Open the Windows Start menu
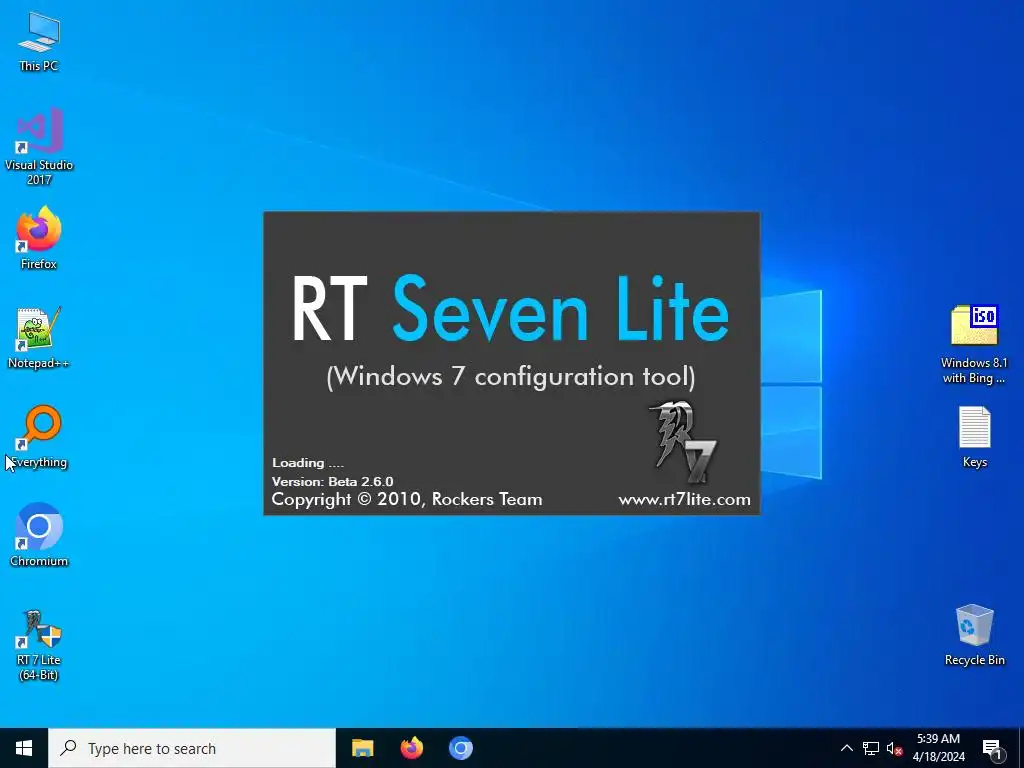Image resolution: width=1024 pixels, height=768 pixels. click(x=24, y=748)
